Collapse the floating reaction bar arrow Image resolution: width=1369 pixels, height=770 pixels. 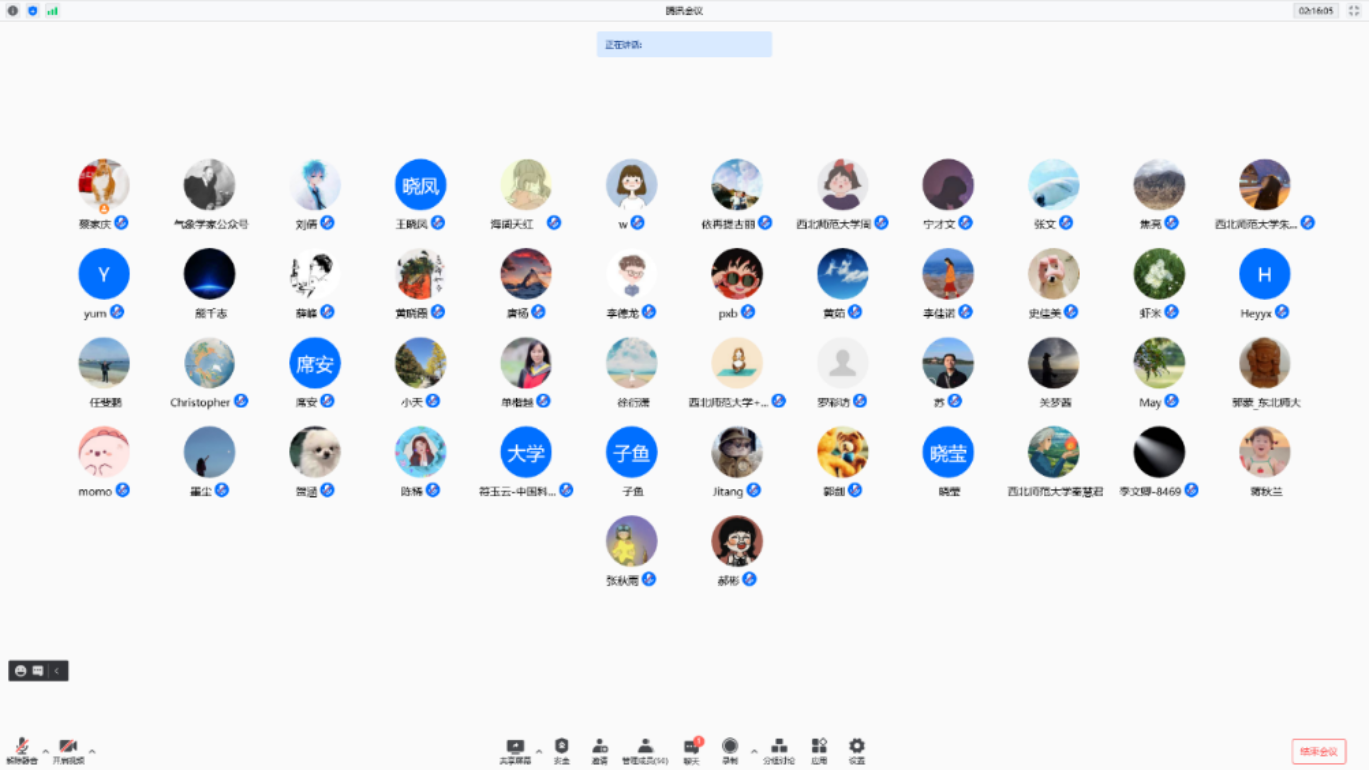point(57,671)
